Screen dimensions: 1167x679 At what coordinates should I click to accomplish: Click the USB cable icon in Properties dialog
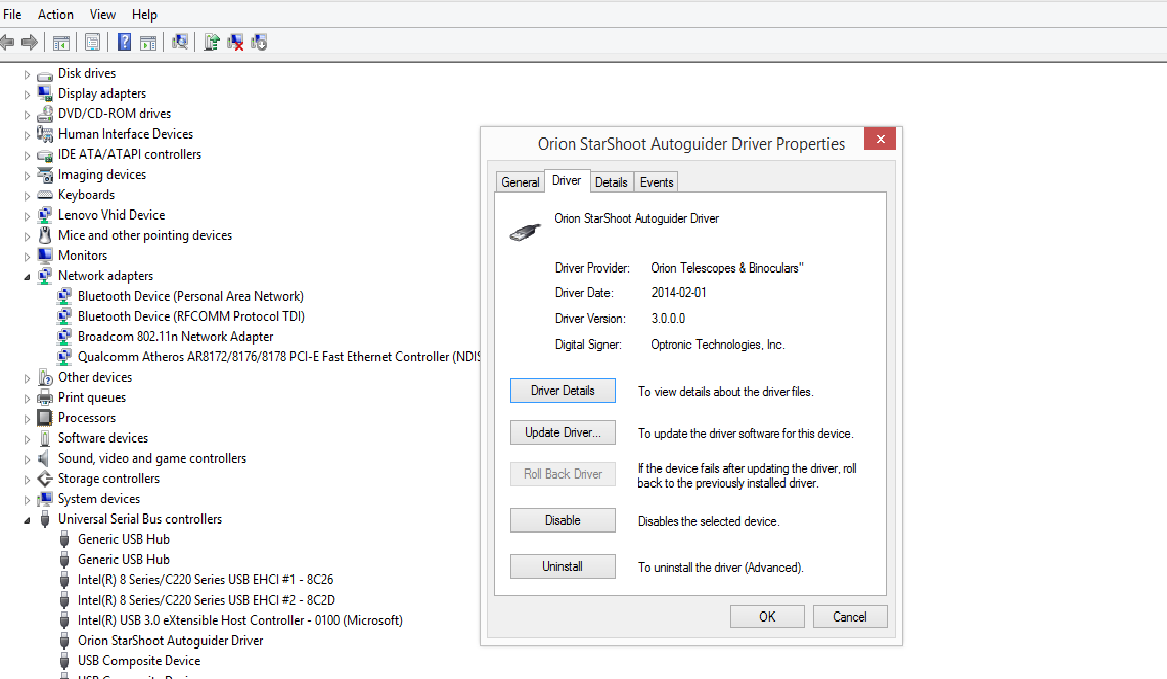pyautogui.click(x=525, y=232)
